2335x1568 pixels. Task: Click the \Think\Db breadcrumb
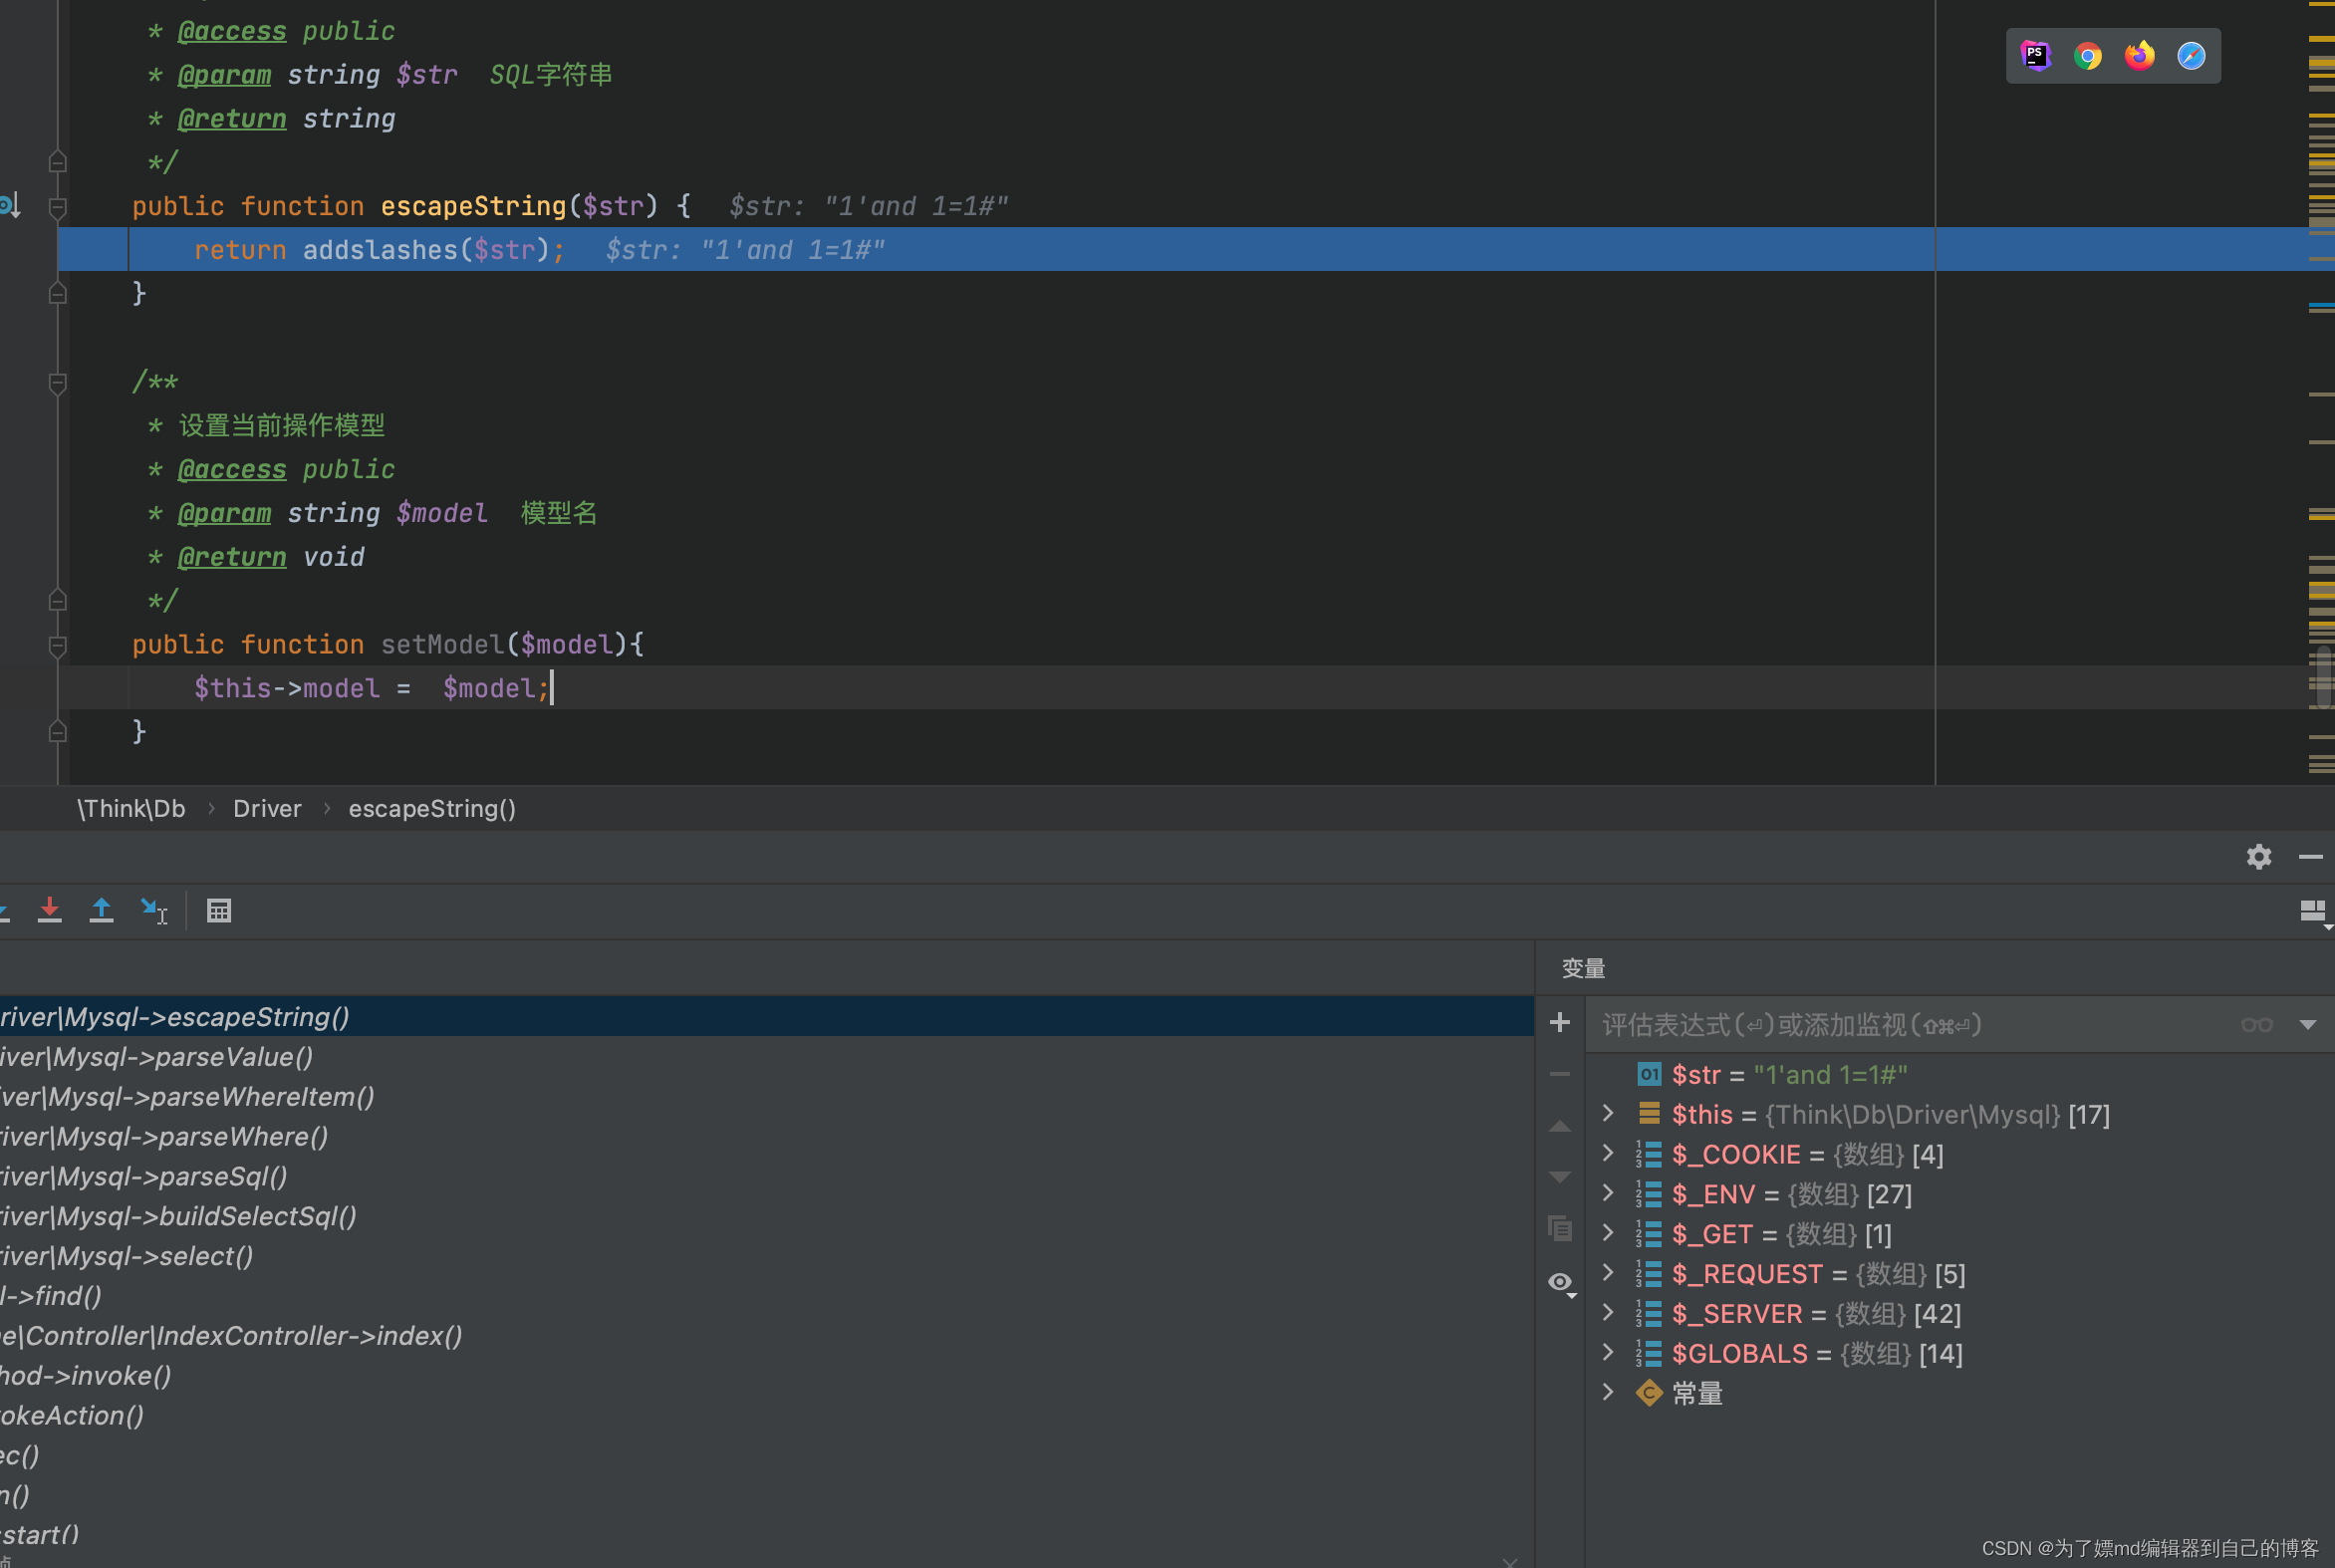tap(131, 808)
